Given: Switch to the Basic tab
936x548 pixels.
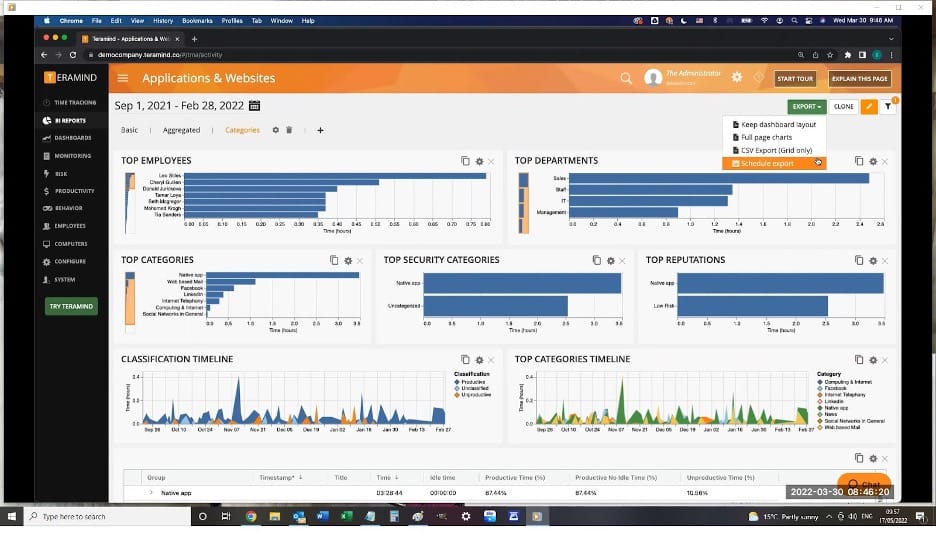Looking at the screenshot, I should point(129,130).
